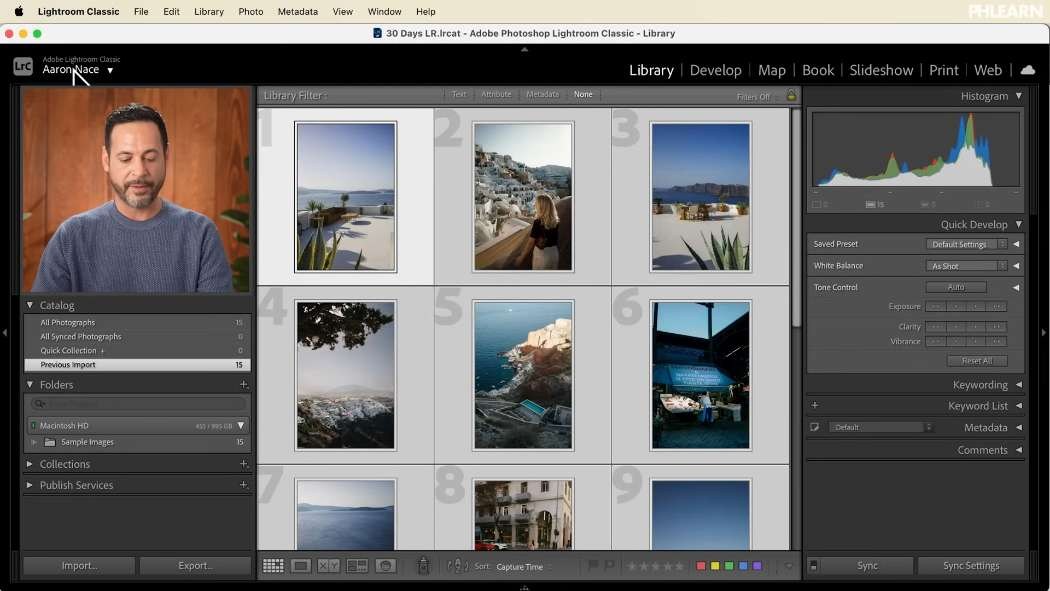Open White Balance As Shot dropdown
Viewport: 1050px width, 591px height.
coord(966,266)
